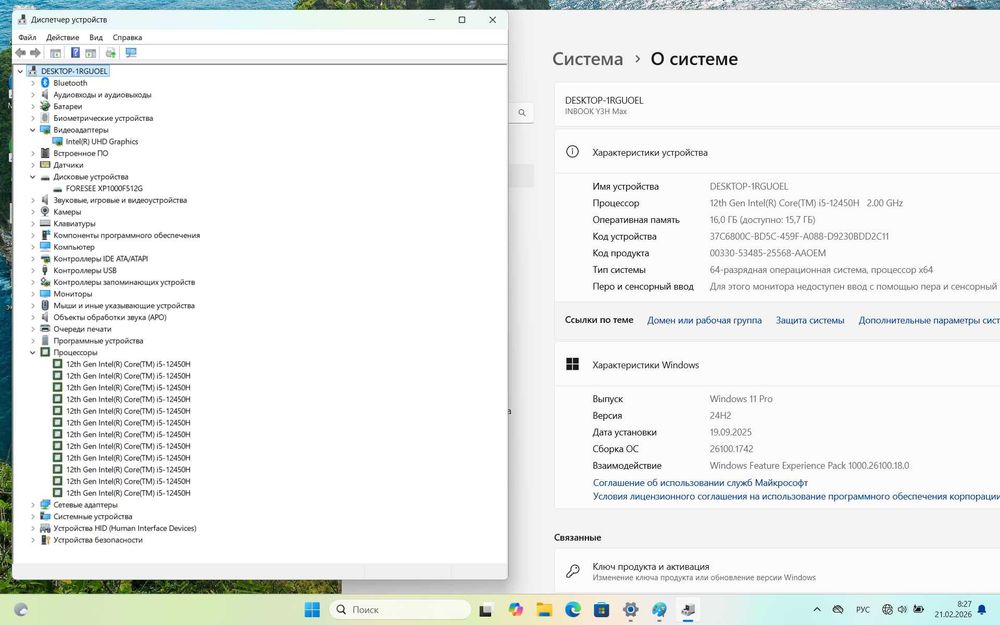Viewport: 1000px width, 625px height.
Task: Expand the Контроллеры USB category
Action: (33, 270)
